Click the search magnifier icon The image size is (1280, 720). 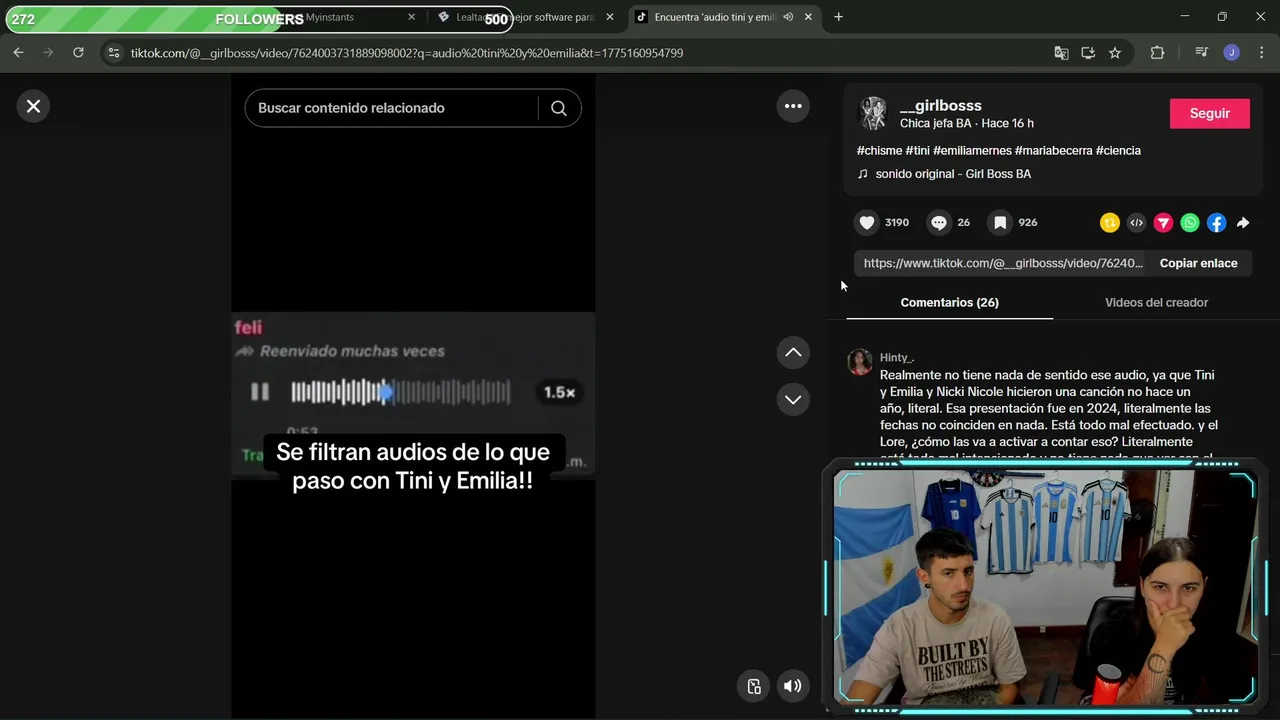tap(559, 108)
